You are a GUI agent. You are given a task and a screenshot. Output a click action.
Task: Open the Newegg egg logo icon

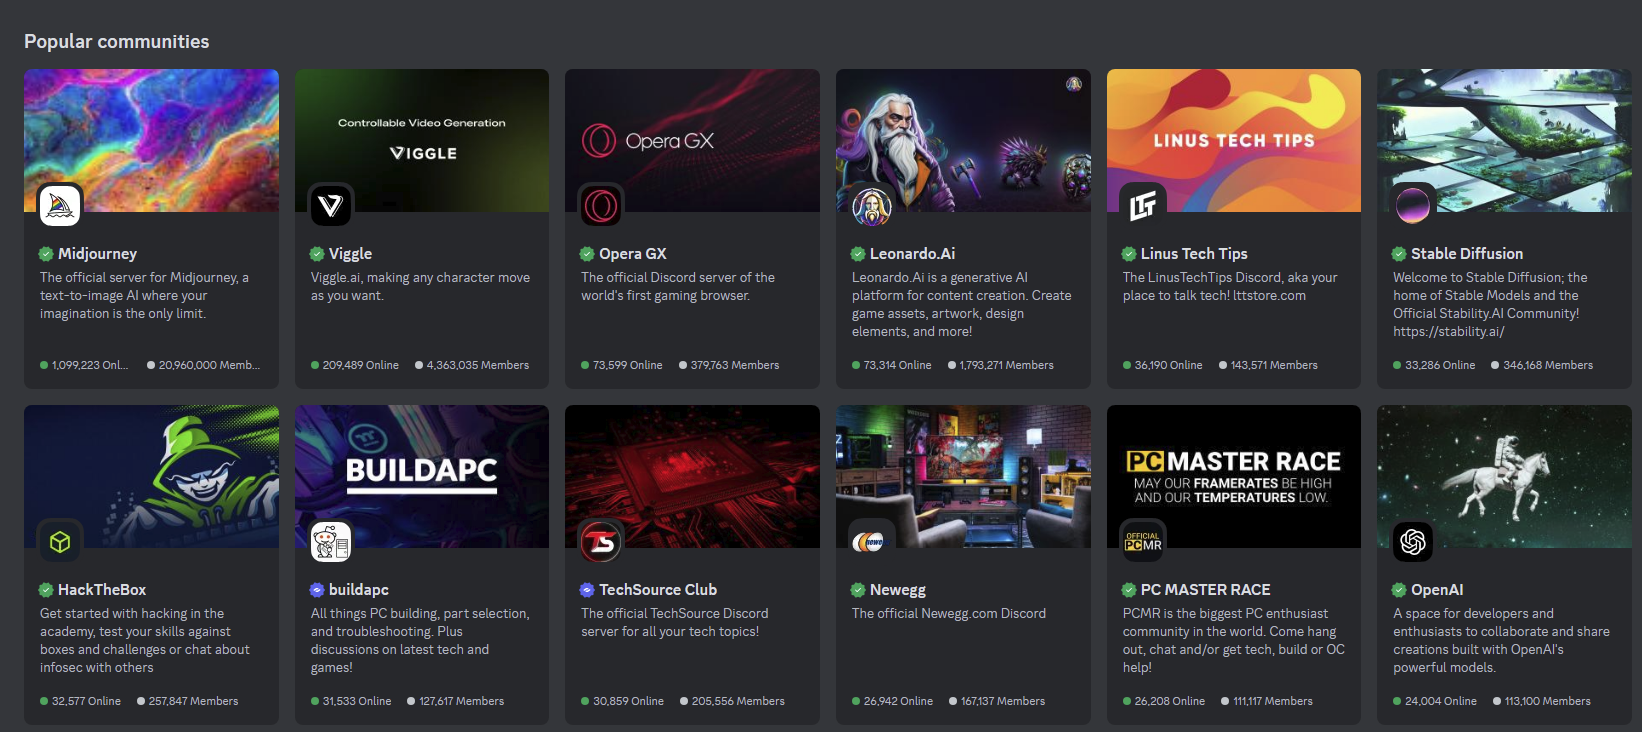872,542
